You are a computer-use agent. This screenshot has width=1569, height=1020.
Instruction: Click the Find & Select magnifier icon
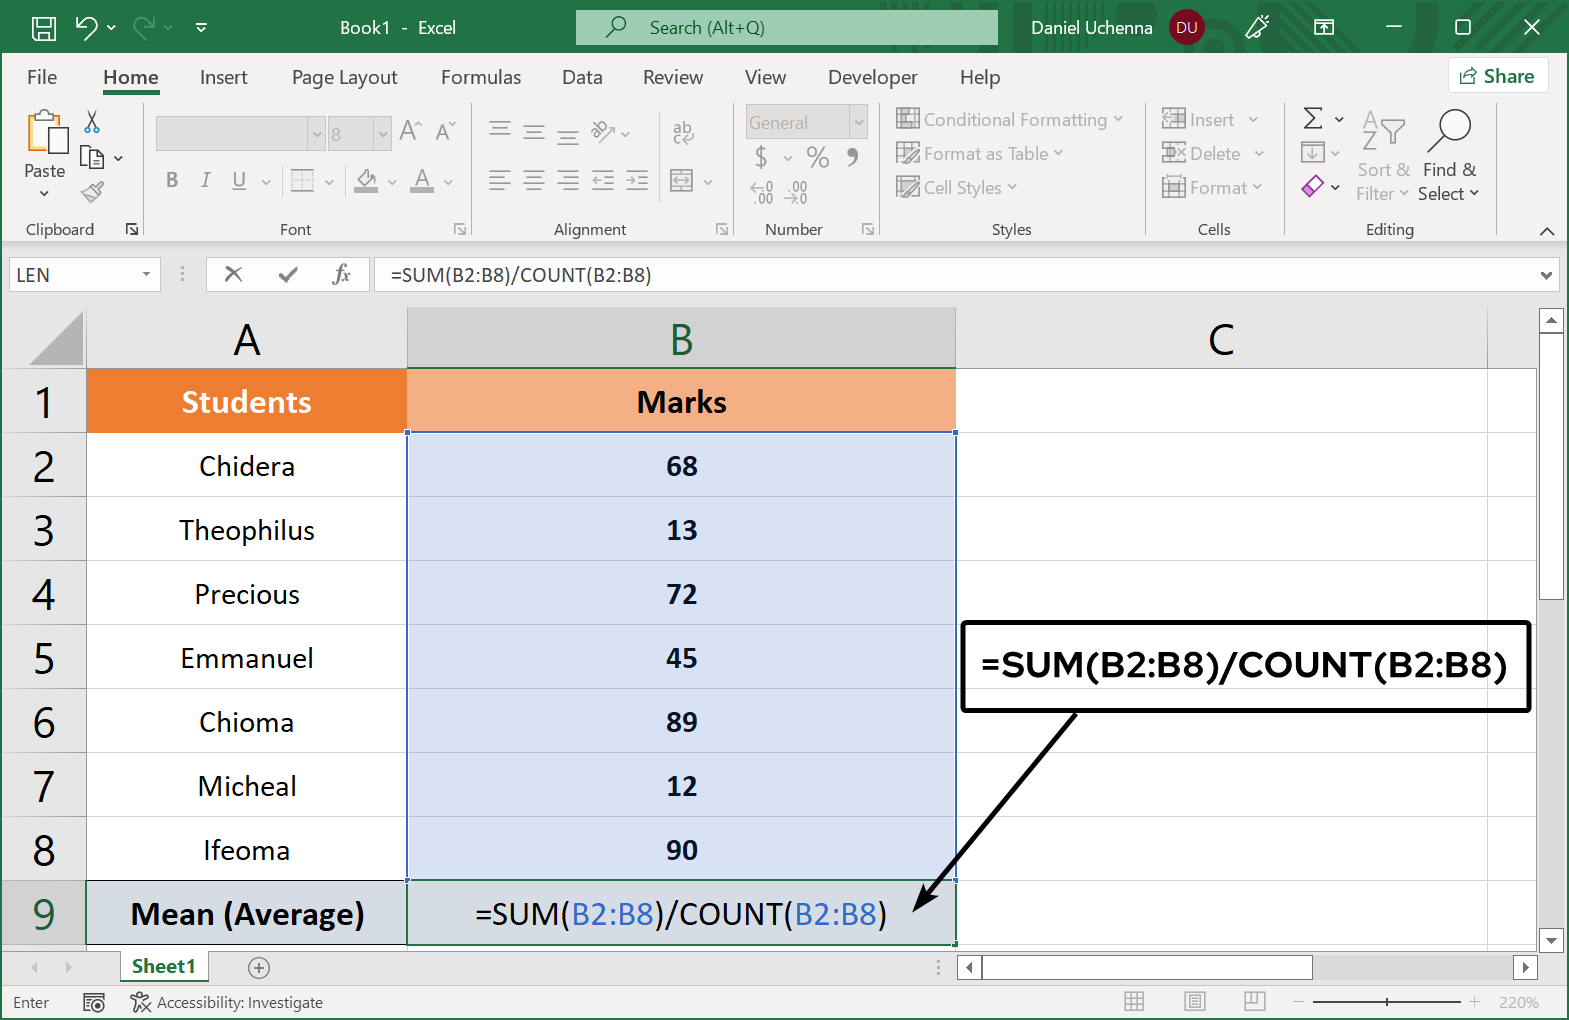[1449, 130]
